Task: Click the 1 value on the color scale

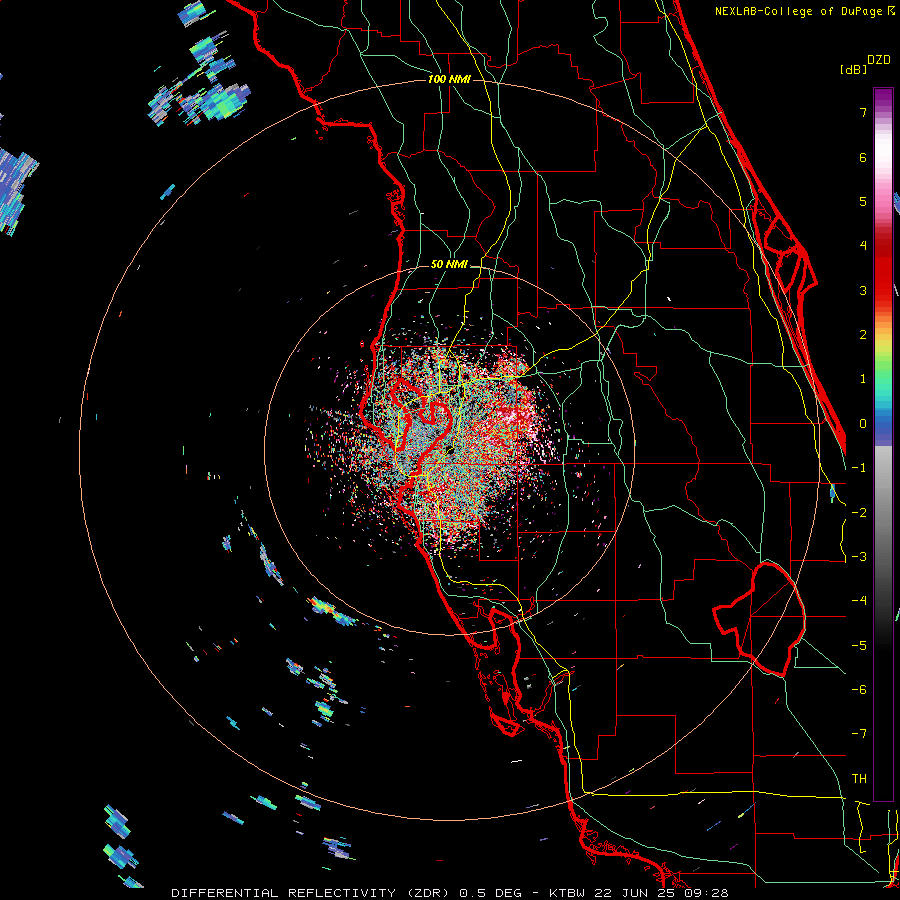Action: point(863,379)
